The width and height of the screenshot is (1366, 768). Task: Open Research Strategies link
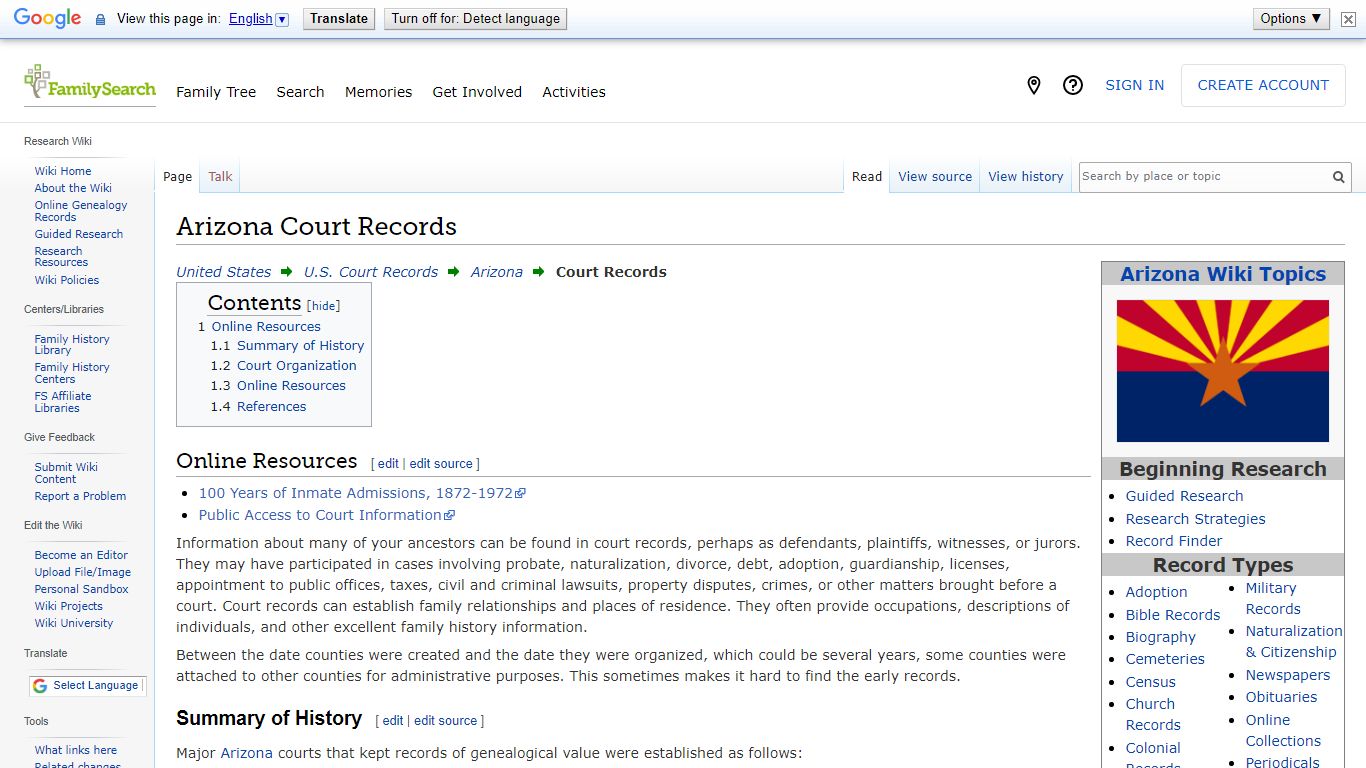(1195, 519)
